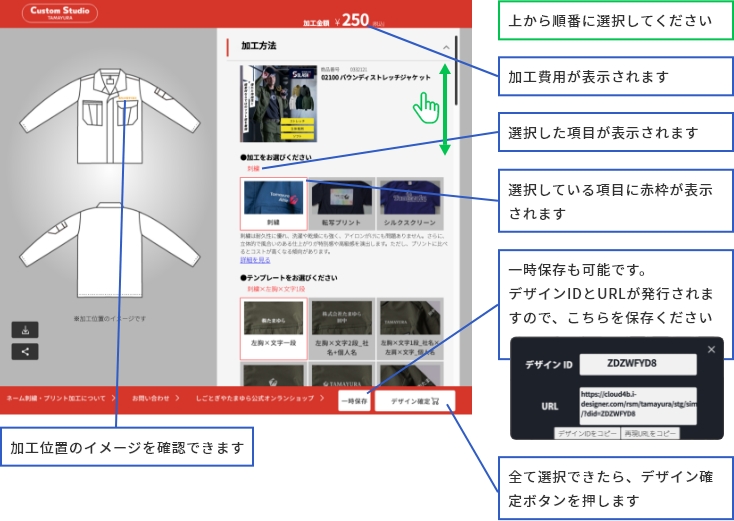Image resolution: width=734 pixels, height=521 pixels.
Task: Click the URL field in the popup
Action: (638, 405)
